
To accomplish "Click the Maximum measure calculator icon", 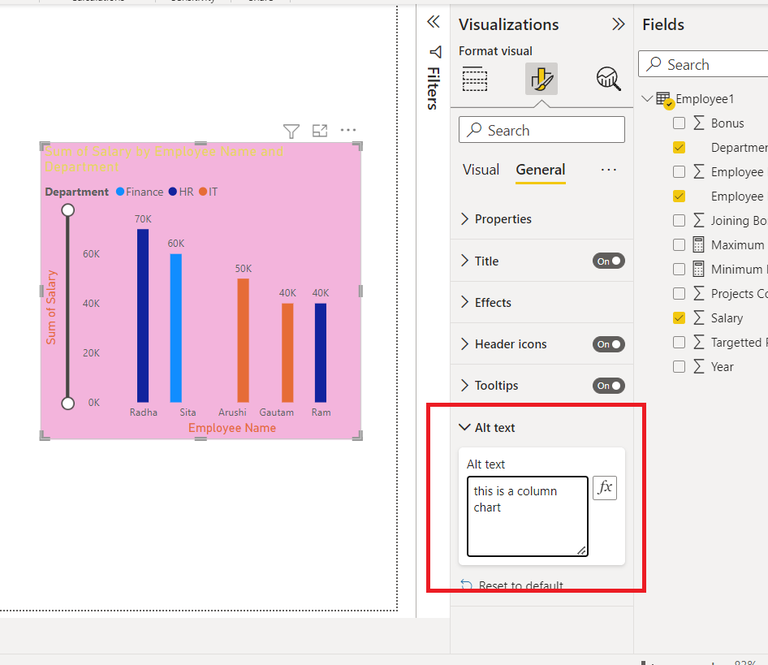I will [698, 244].
